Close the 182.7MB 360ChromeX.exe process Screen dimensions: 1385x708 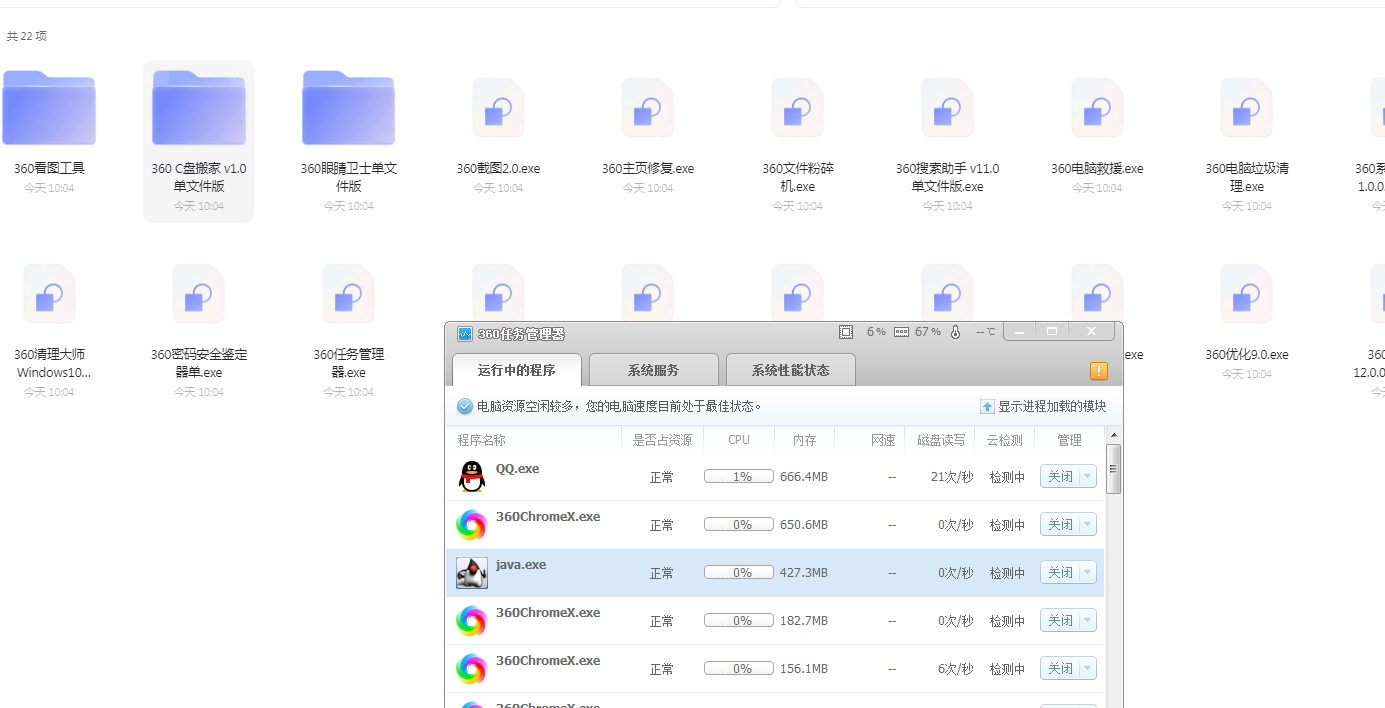[x=1060, y=621]
